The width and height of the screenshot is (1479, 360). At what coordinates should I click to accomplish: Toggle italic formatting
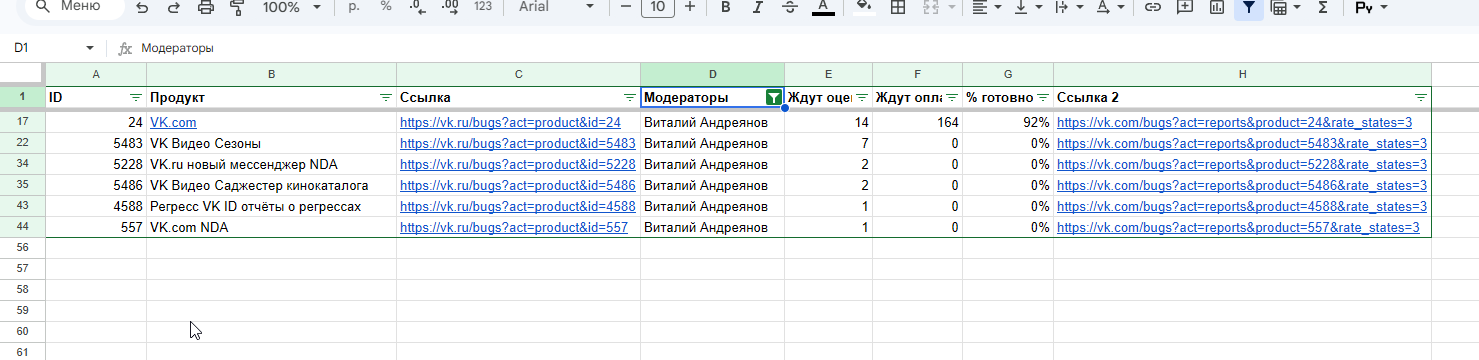coord(757,7)
